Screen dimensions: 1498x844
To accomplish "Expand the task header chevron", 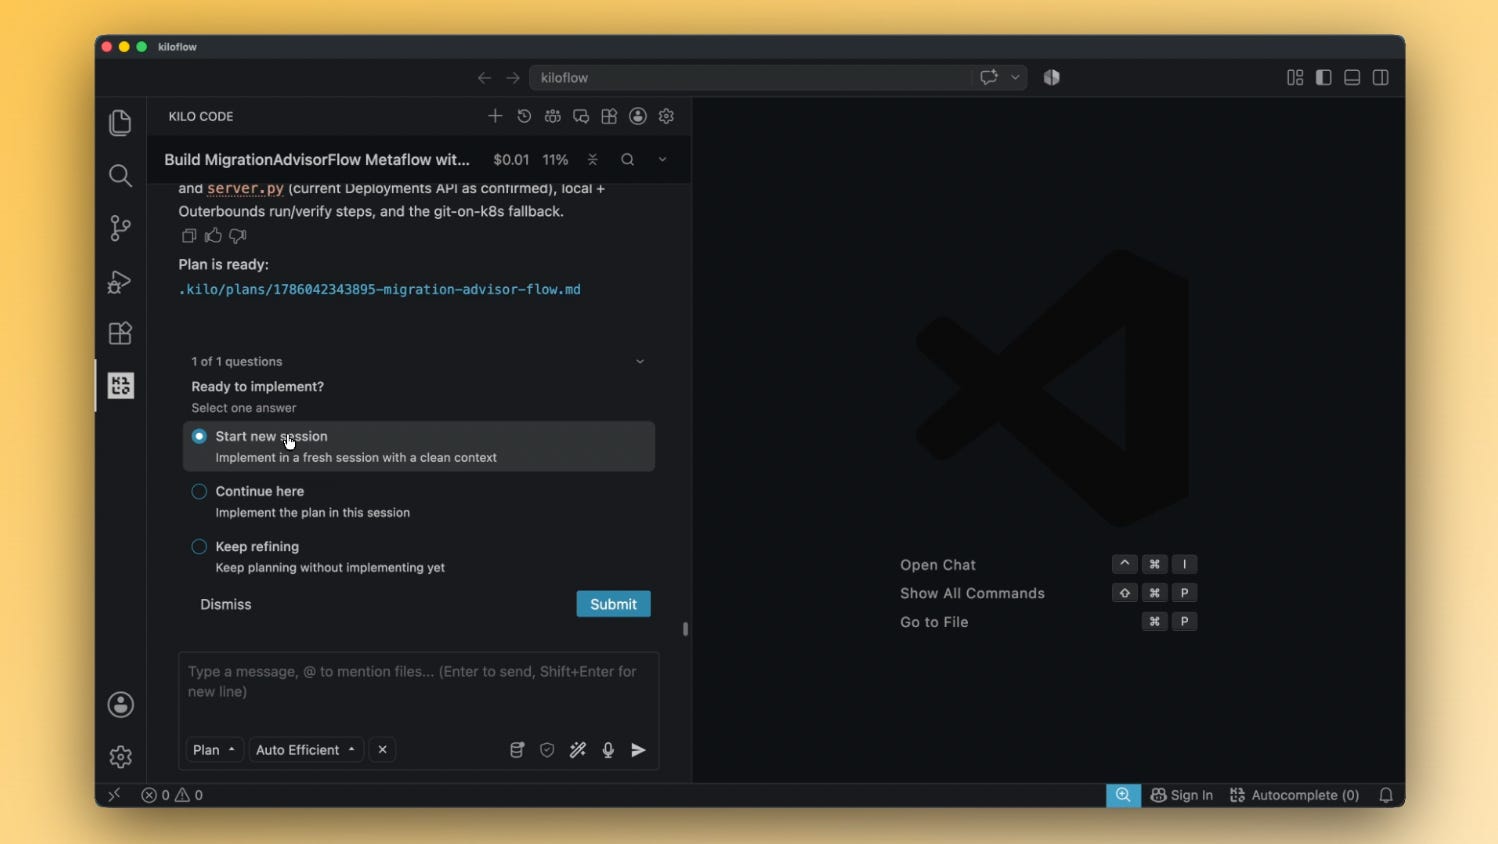I will pyautogui.click(x=662, y=159).
